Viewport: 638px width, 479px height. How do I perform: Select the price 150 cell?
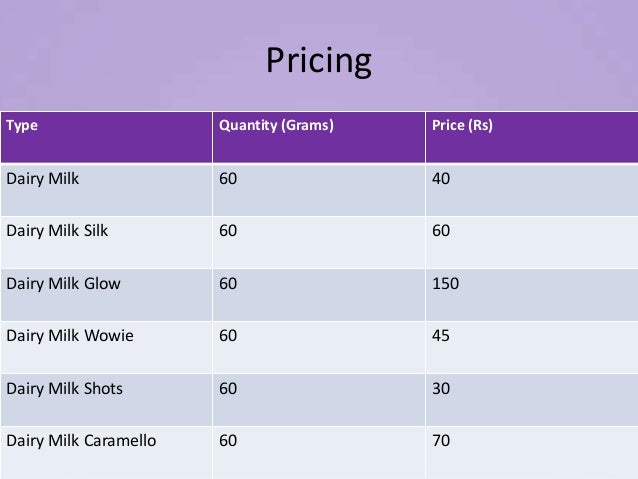pyautogui.click(x=445, y=283)
